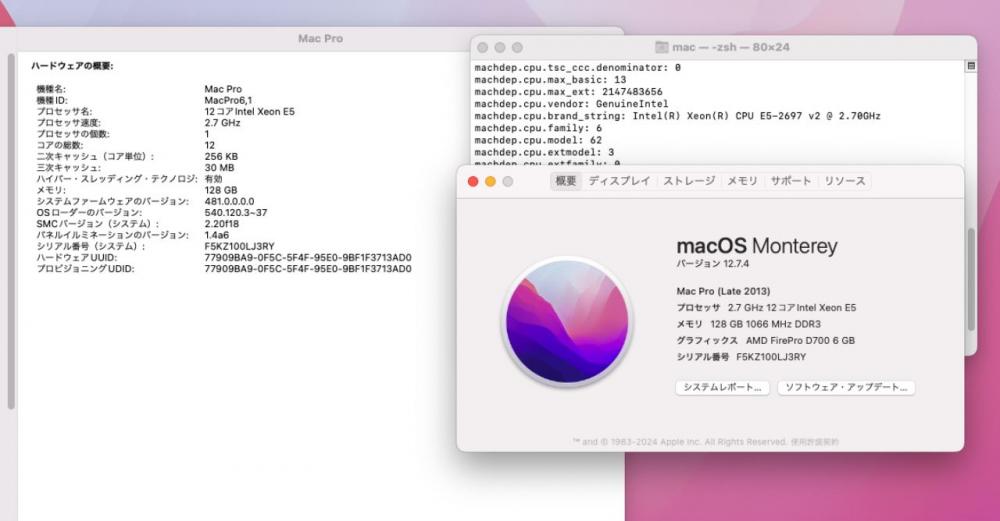Open the サポート tab

pos(791,181)
